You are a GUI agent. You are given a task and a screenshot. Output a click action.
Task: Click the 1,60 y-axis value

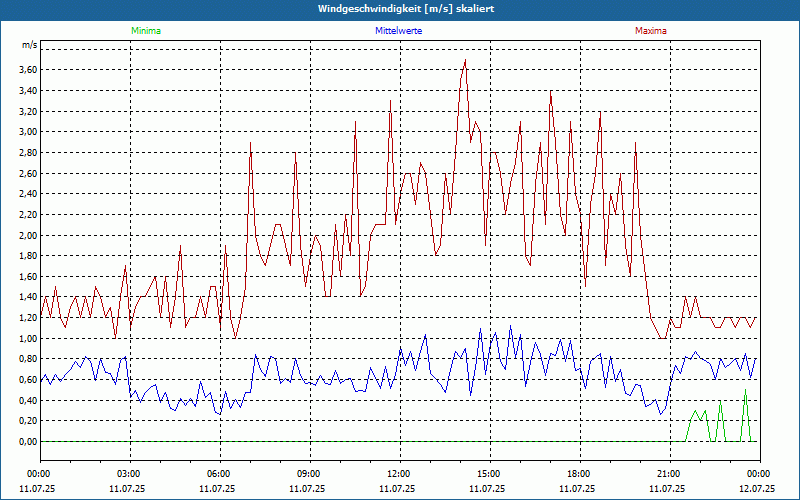28,277
